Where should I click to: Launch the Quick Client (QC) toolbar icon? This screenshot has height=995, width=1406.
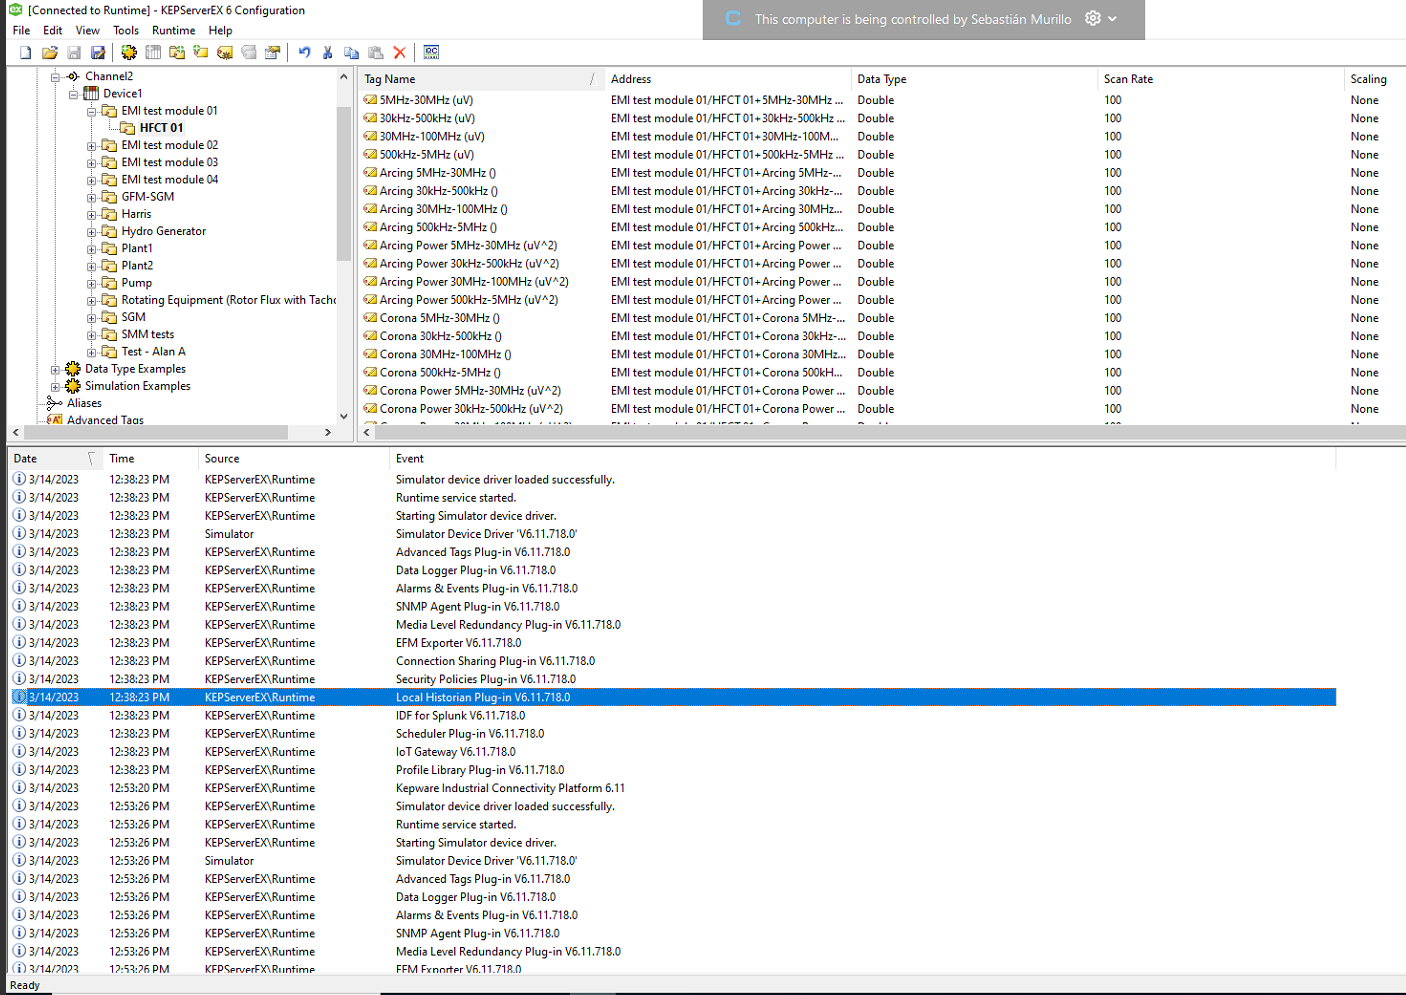(x=431, y=52)
